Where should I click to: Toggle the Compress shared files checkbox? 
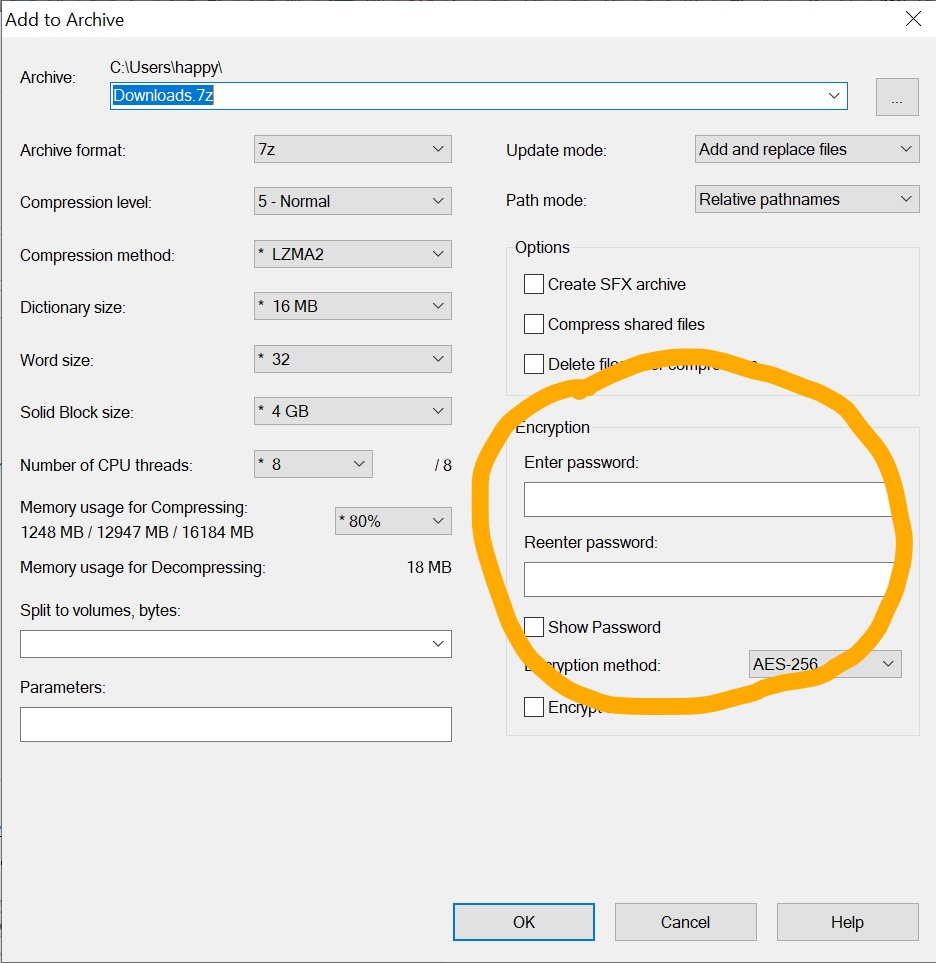(534, 324)
